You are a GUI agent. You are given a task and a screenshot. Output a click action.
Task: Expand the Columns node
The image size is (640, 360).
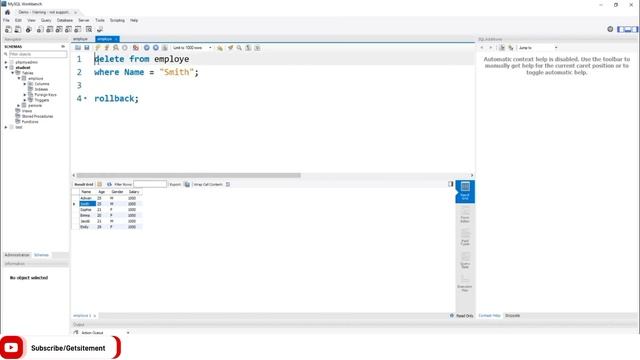pos(25,84)
